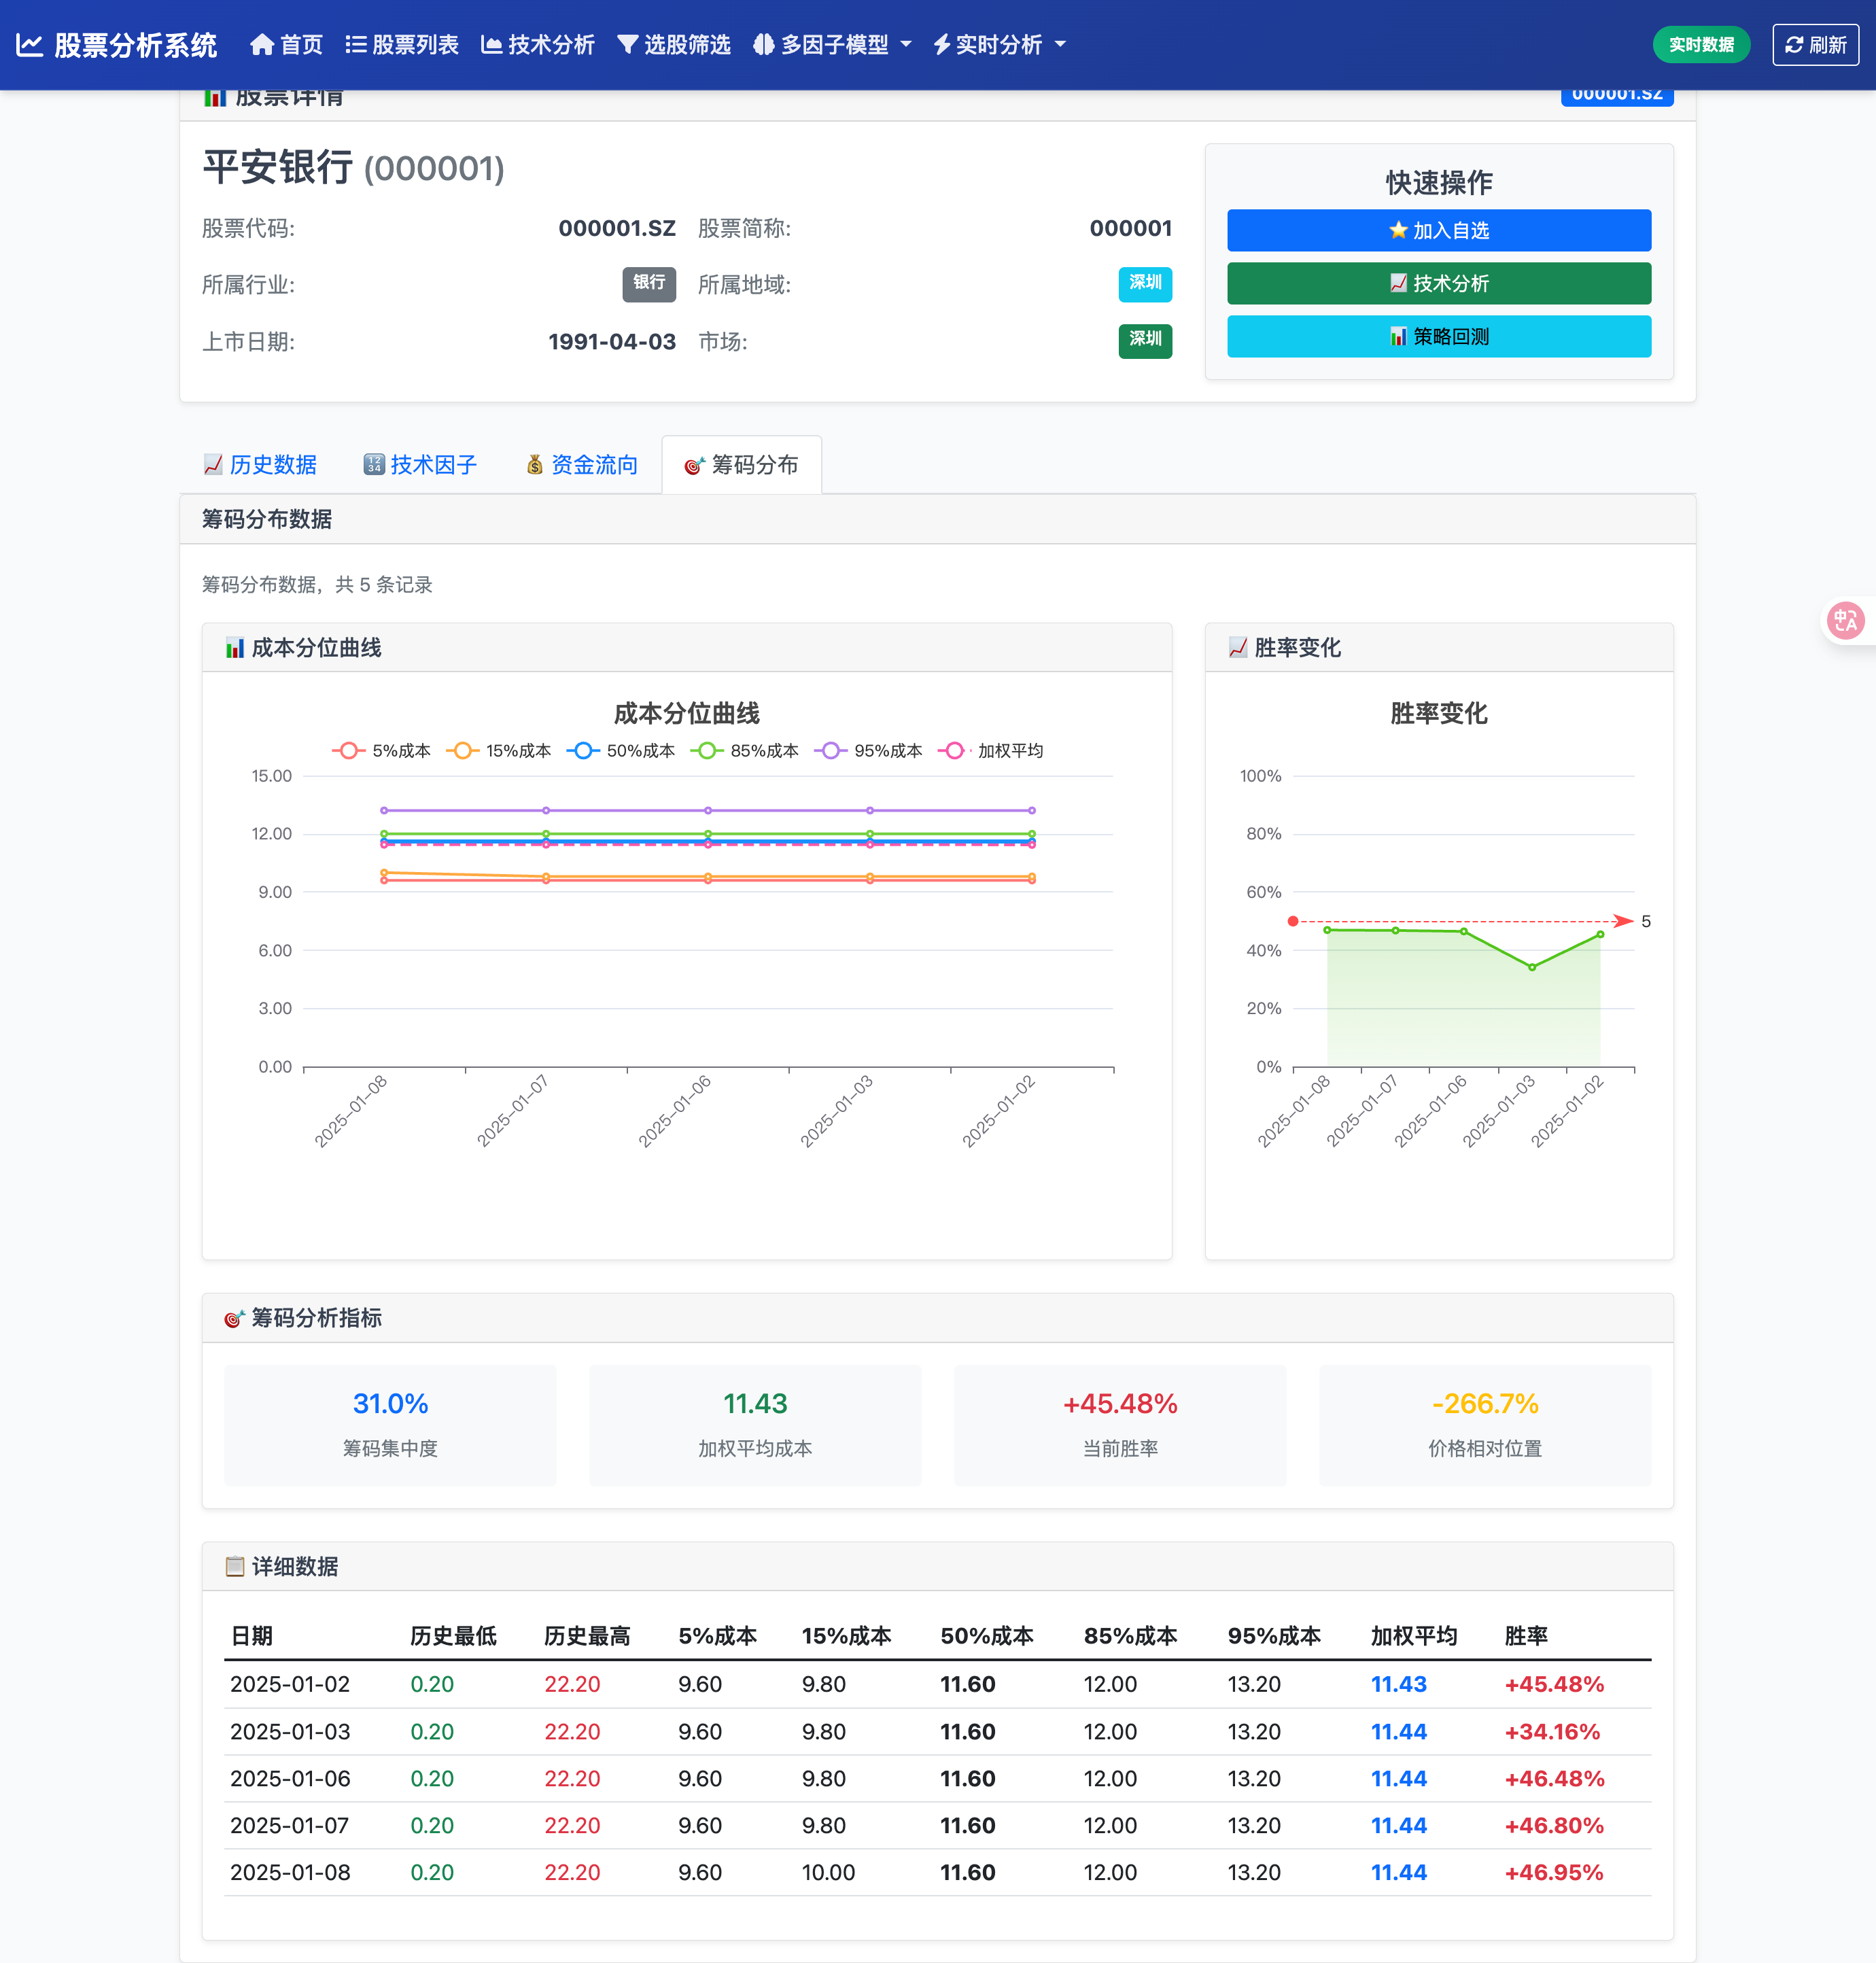This screenshot has width=1876, height=1963.
Task: Switch to the historical data tab
Action: [x=260, y=465]
